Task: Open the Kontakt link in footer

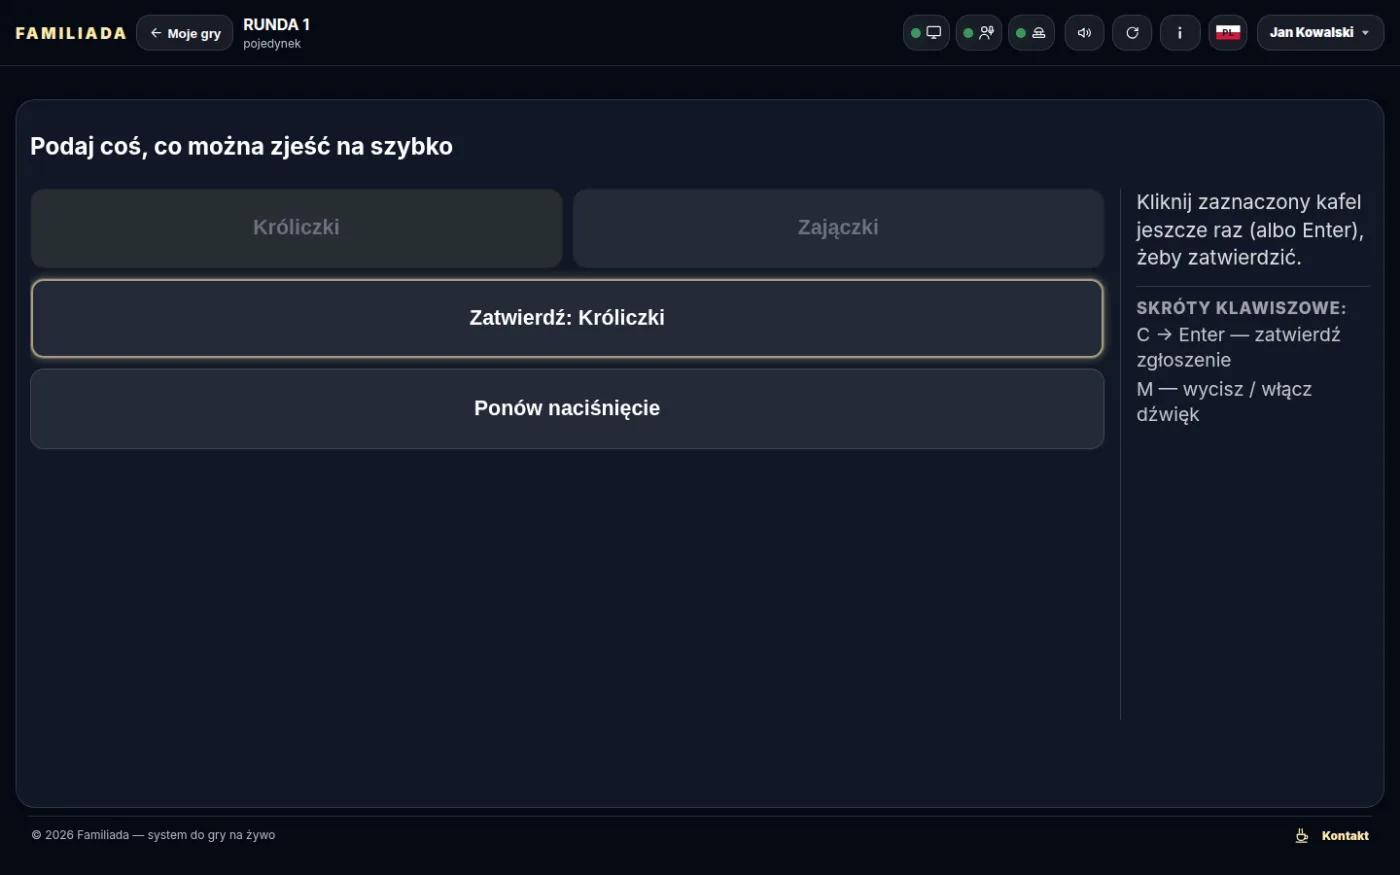Action: [x=1345, y=836]
